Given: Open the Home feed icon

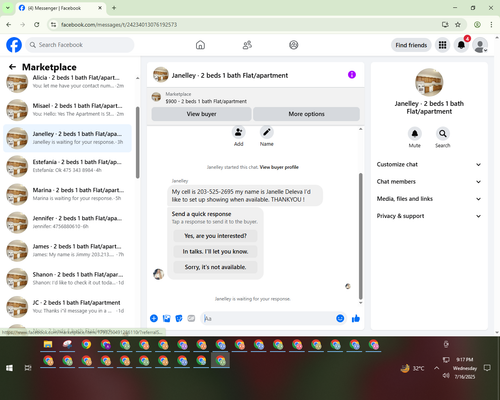Looking at the screenshot, I should [200, 45].
